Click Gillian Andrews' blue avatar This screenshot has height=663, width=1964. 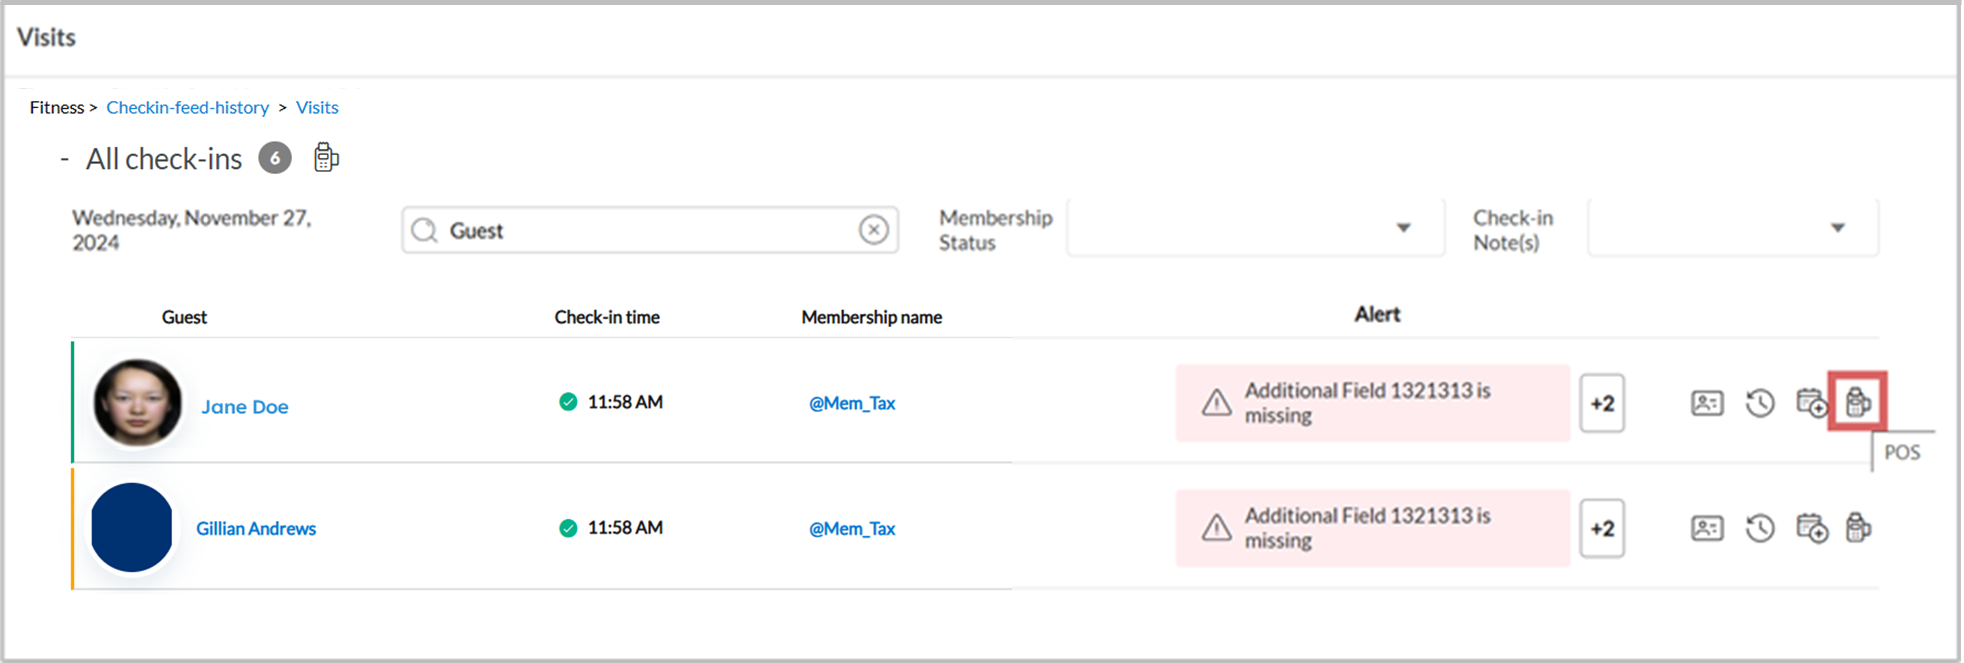131,527
